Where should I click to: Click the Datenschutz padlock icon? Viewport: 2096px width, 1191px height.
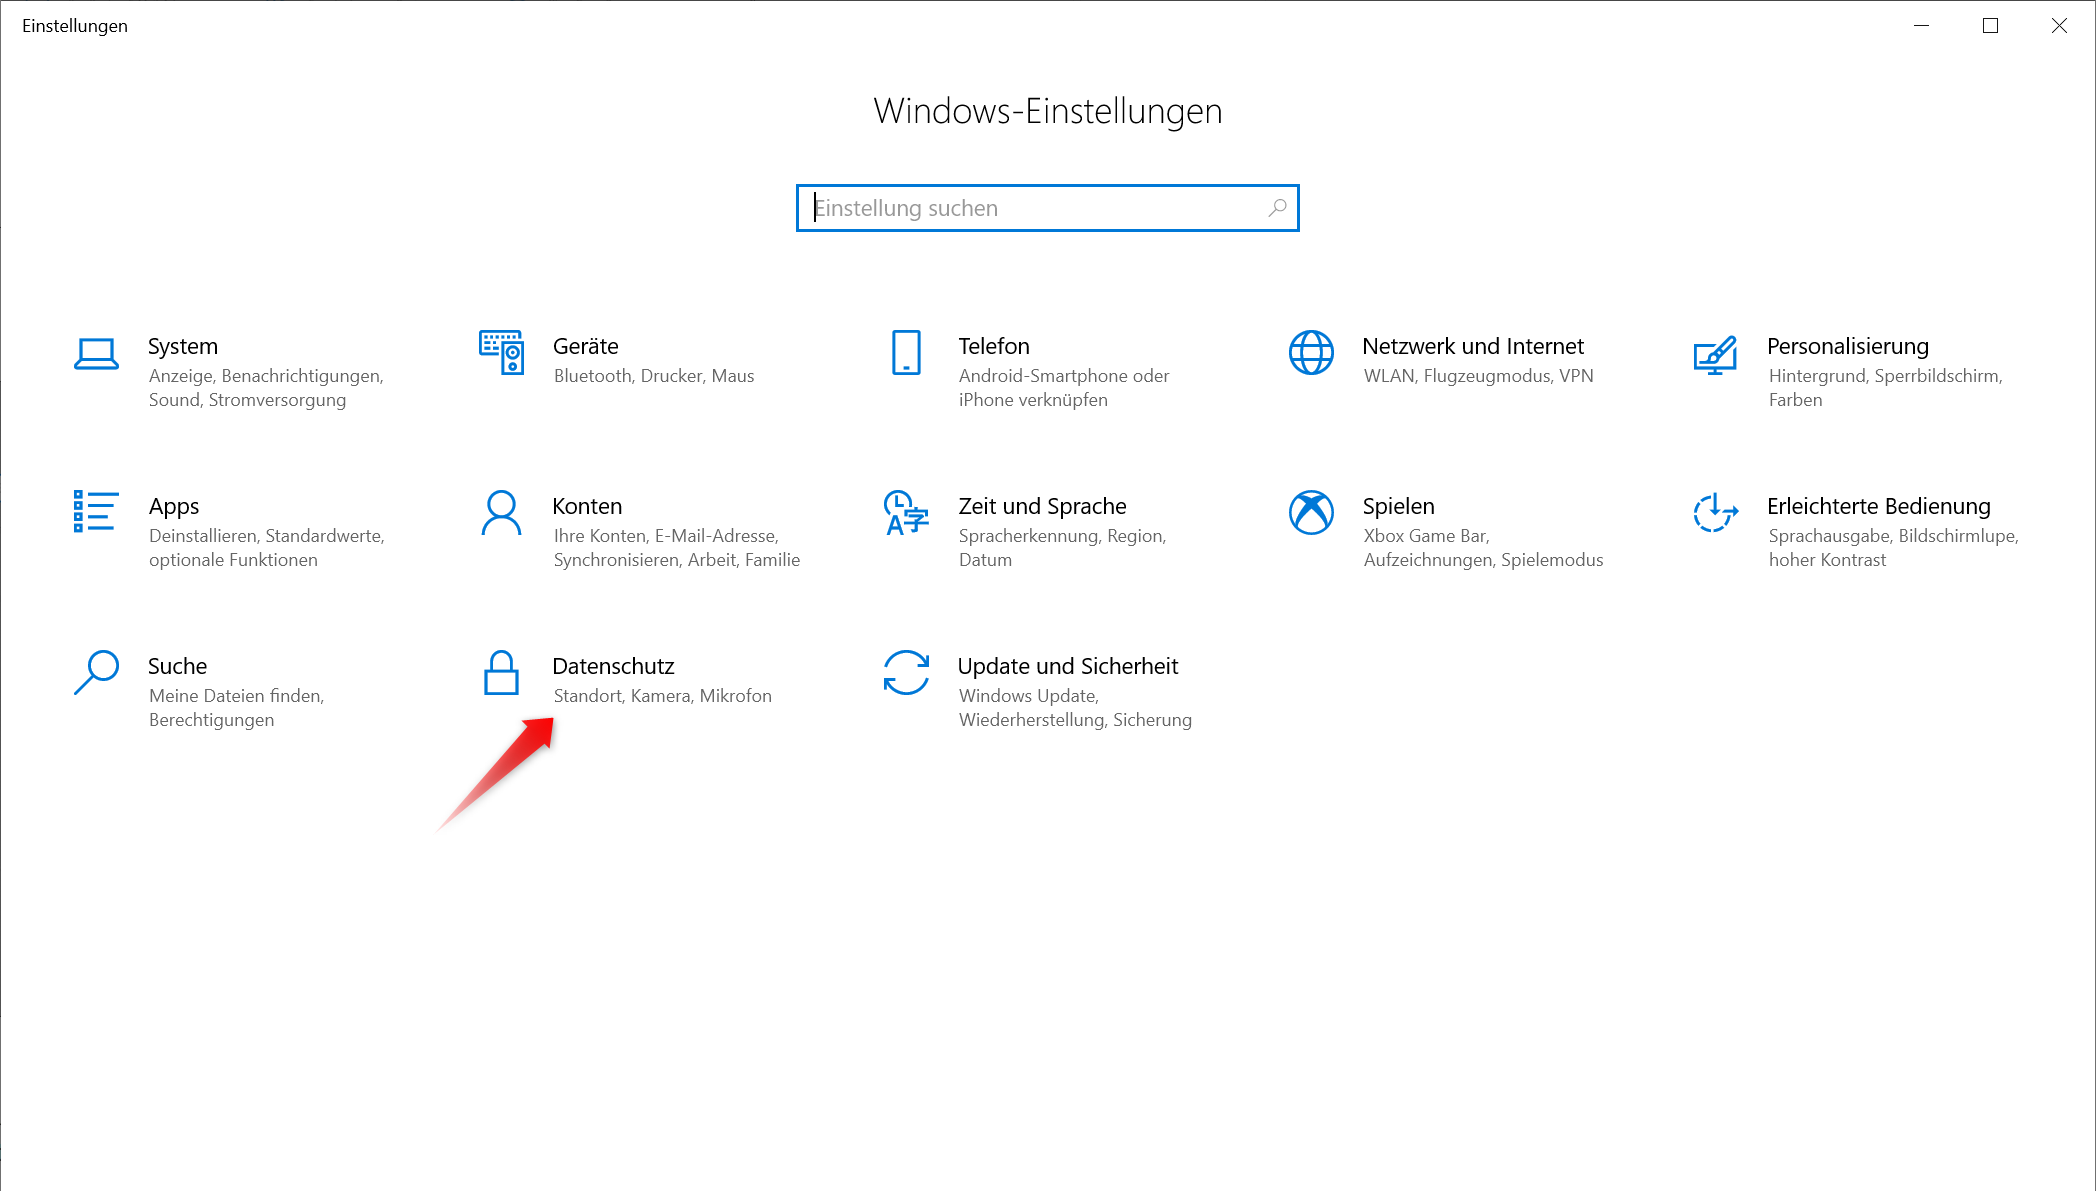(501, 672)
